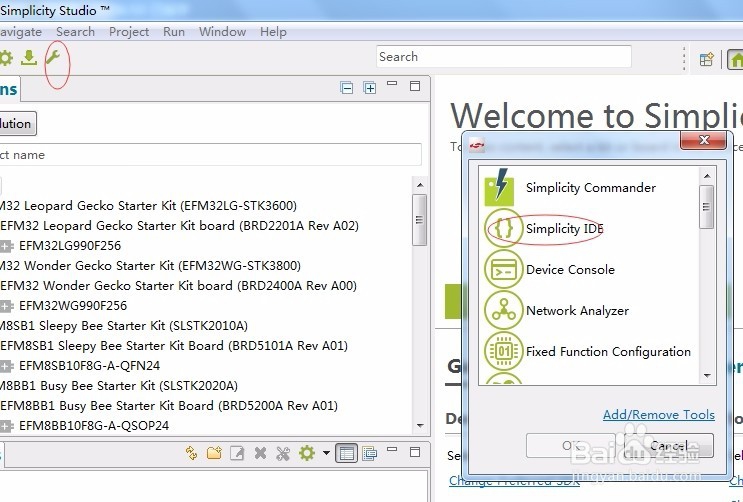This screenshot has width=743, height=502.
Task: Click the wrench and screwdriver icon in lower panel
Action: pos(283,453)
